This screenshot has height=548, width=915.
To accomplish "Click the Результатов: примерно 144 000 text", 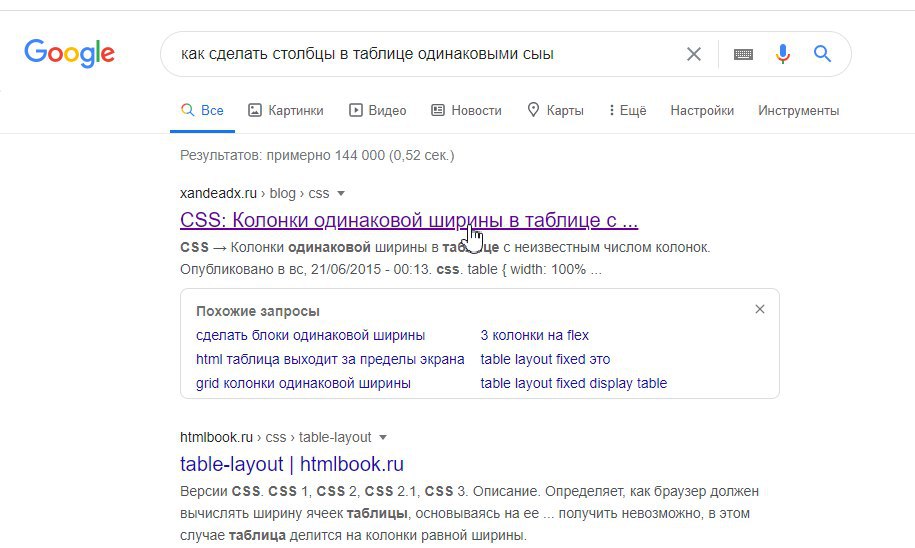I will pos(317,155).
